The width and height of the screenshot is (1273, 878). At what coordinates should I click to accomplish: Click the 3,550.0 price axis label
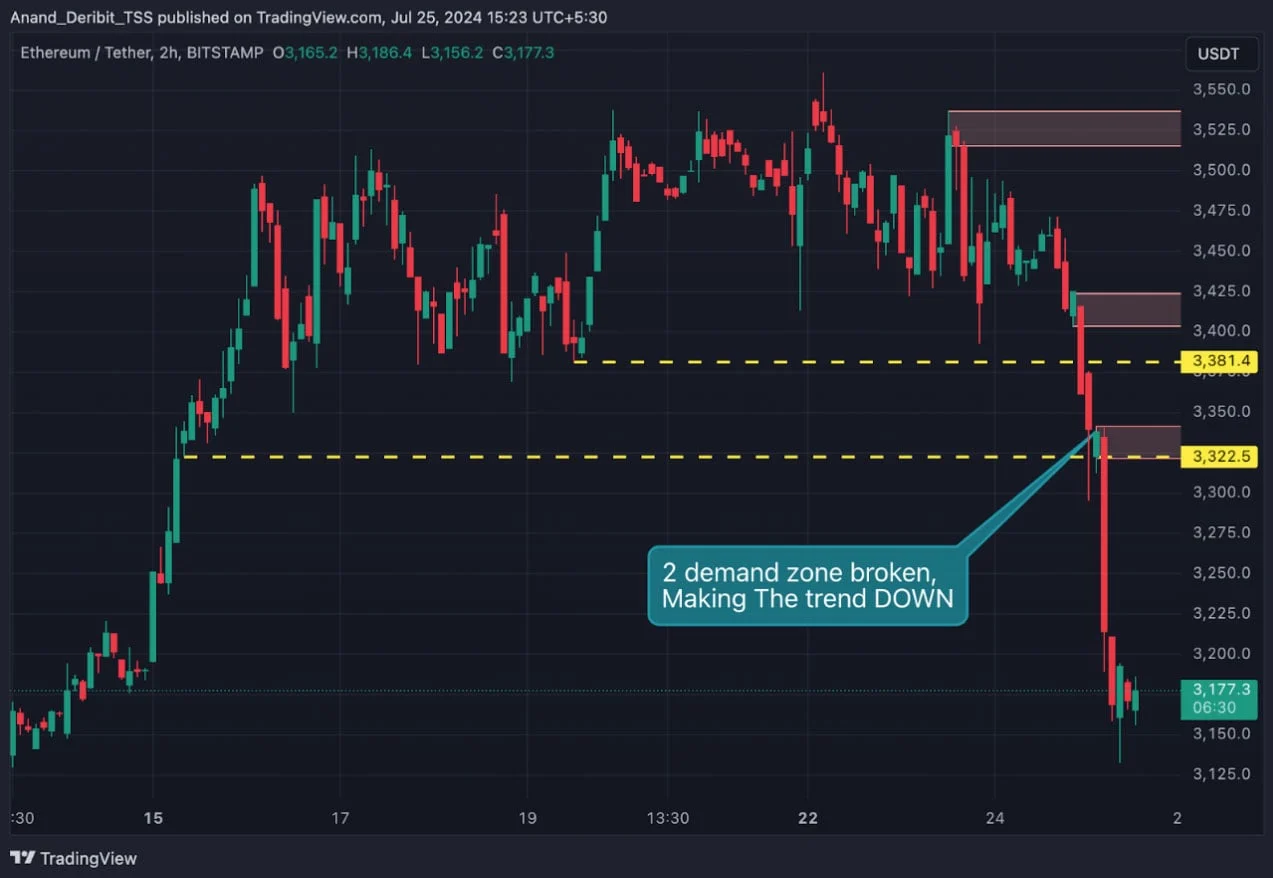(1221, 89)
